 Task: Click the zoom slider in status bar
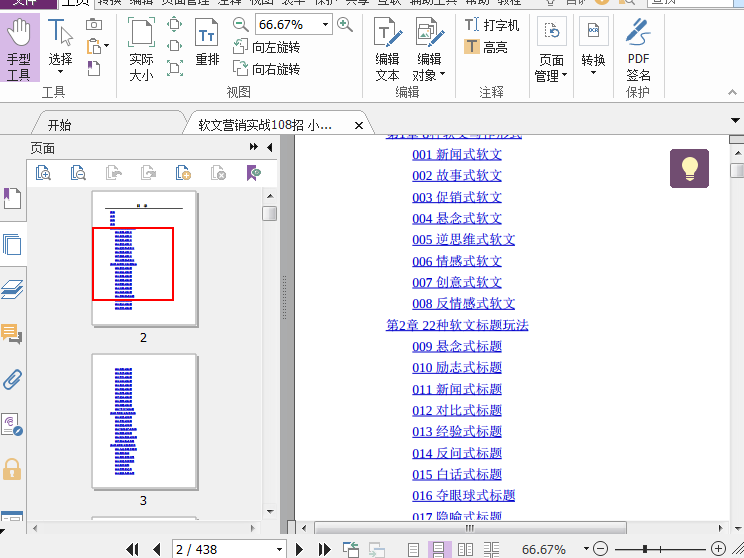645,549
